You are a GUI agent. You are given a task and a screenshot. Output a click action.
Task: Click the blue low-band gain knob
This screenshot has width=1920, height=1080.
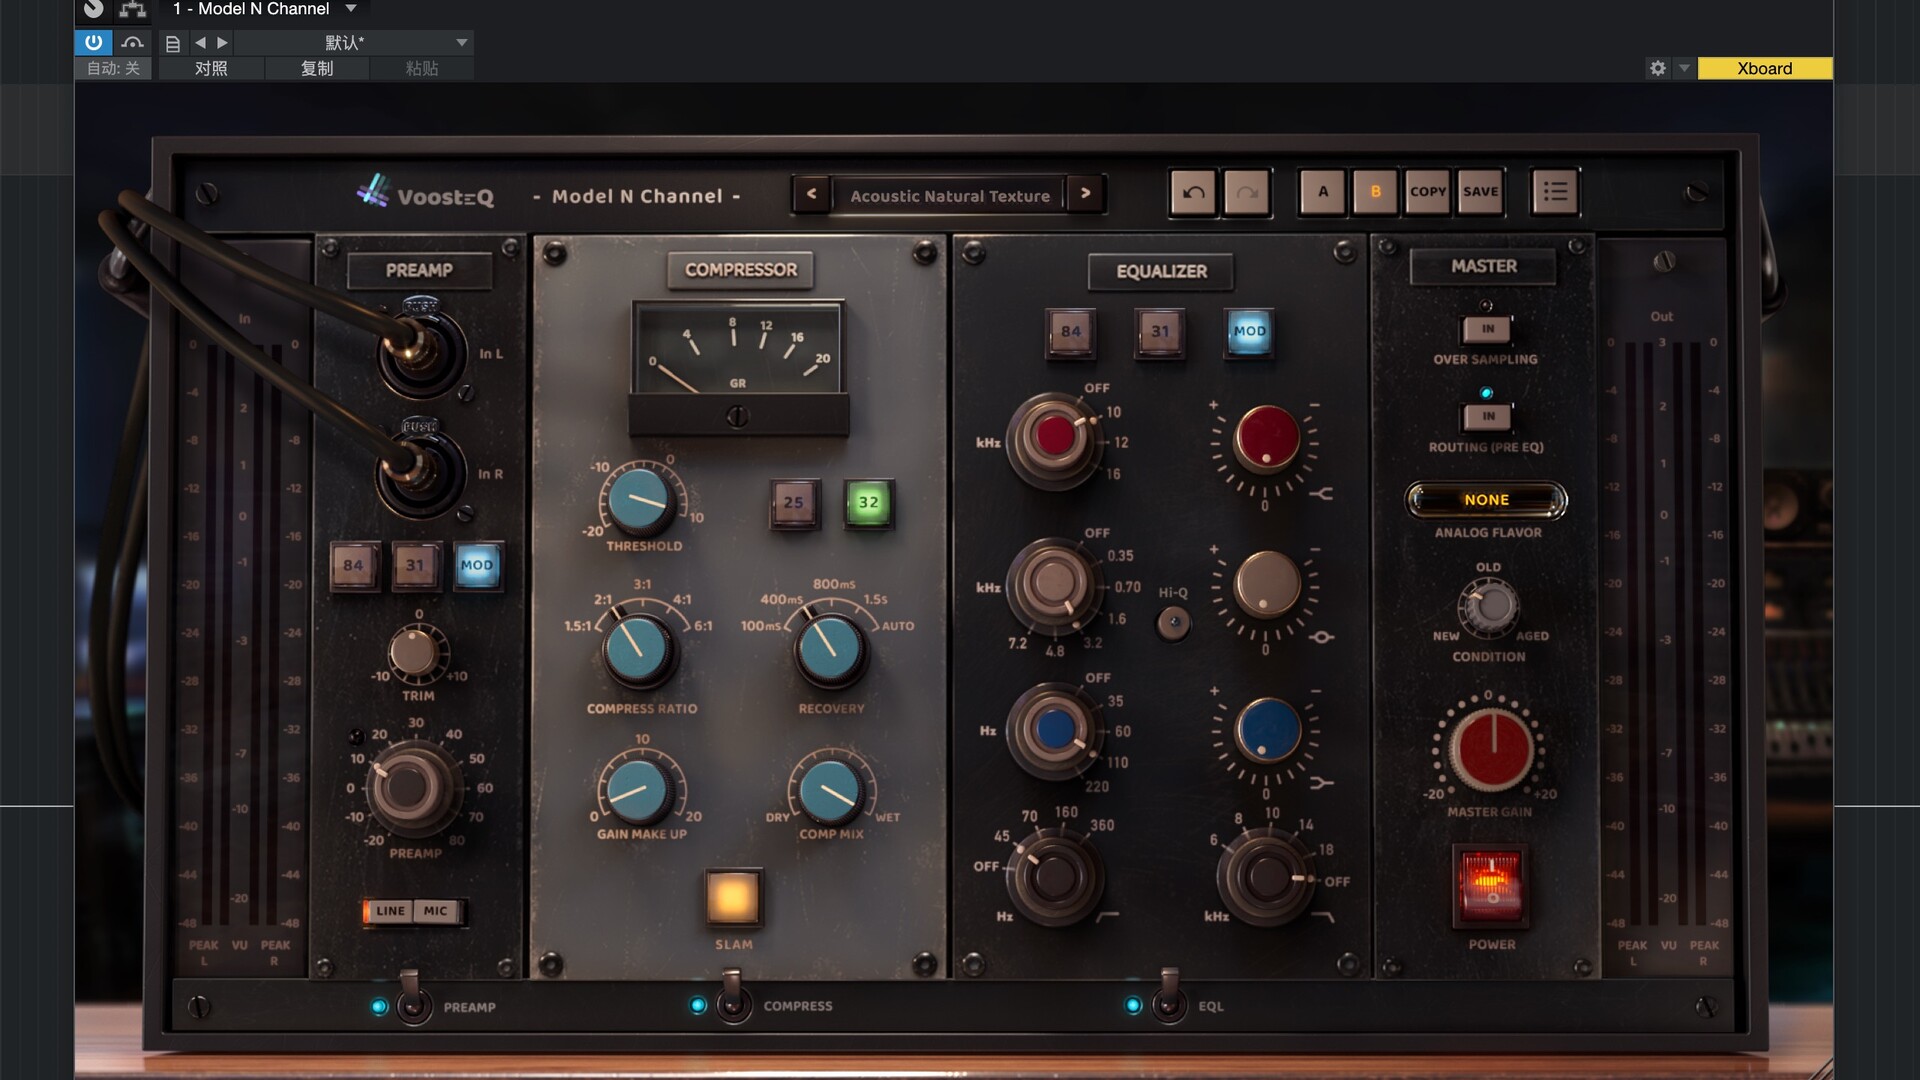coord(1268,729)
